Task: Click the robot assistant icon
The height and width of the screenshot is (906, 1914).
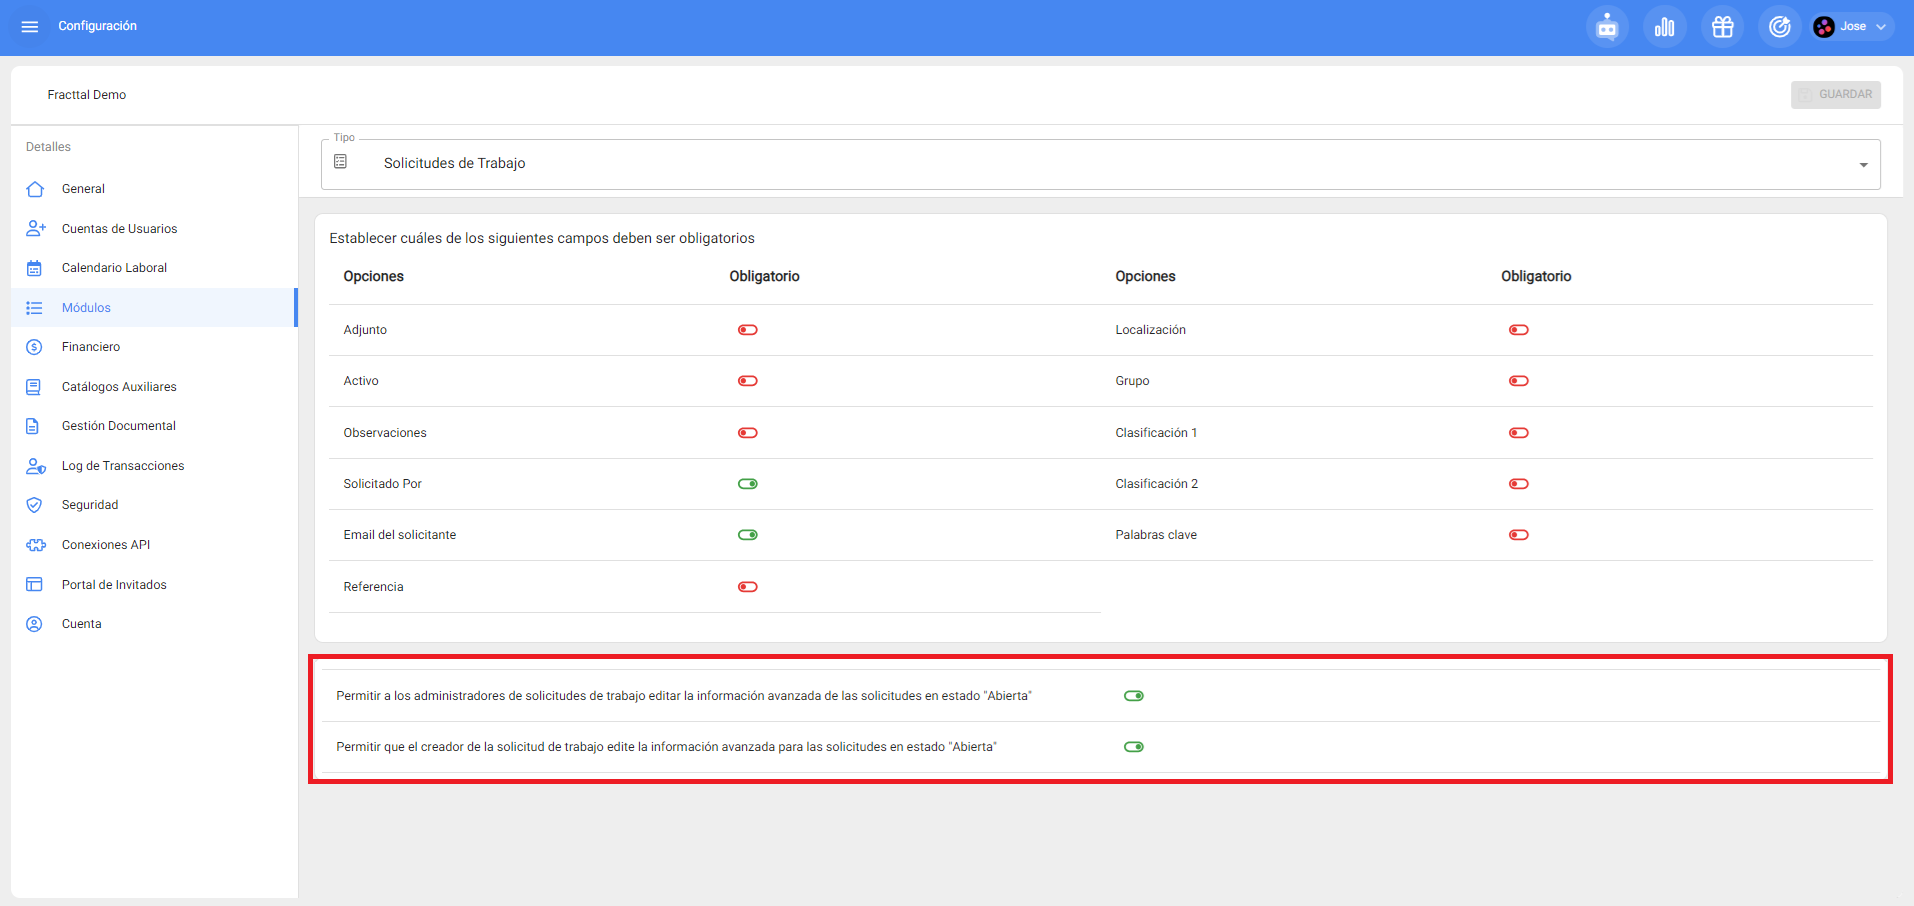Action: click(1607, 27)
